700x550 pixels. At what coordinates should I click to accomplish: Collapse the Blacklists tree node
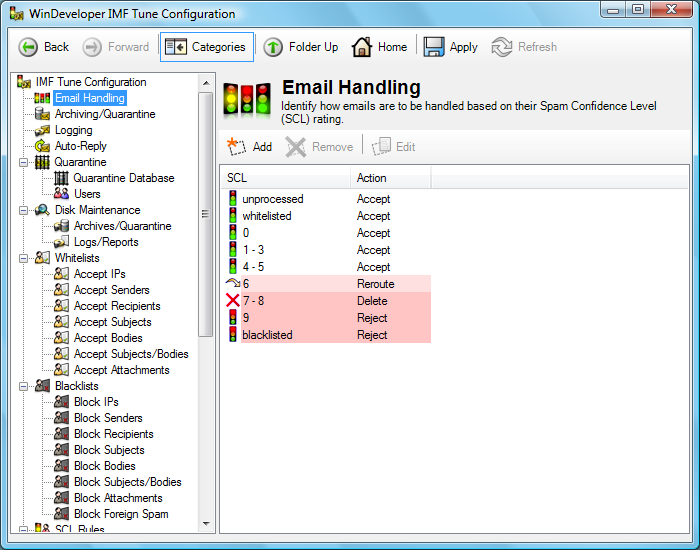pos(23,386)
